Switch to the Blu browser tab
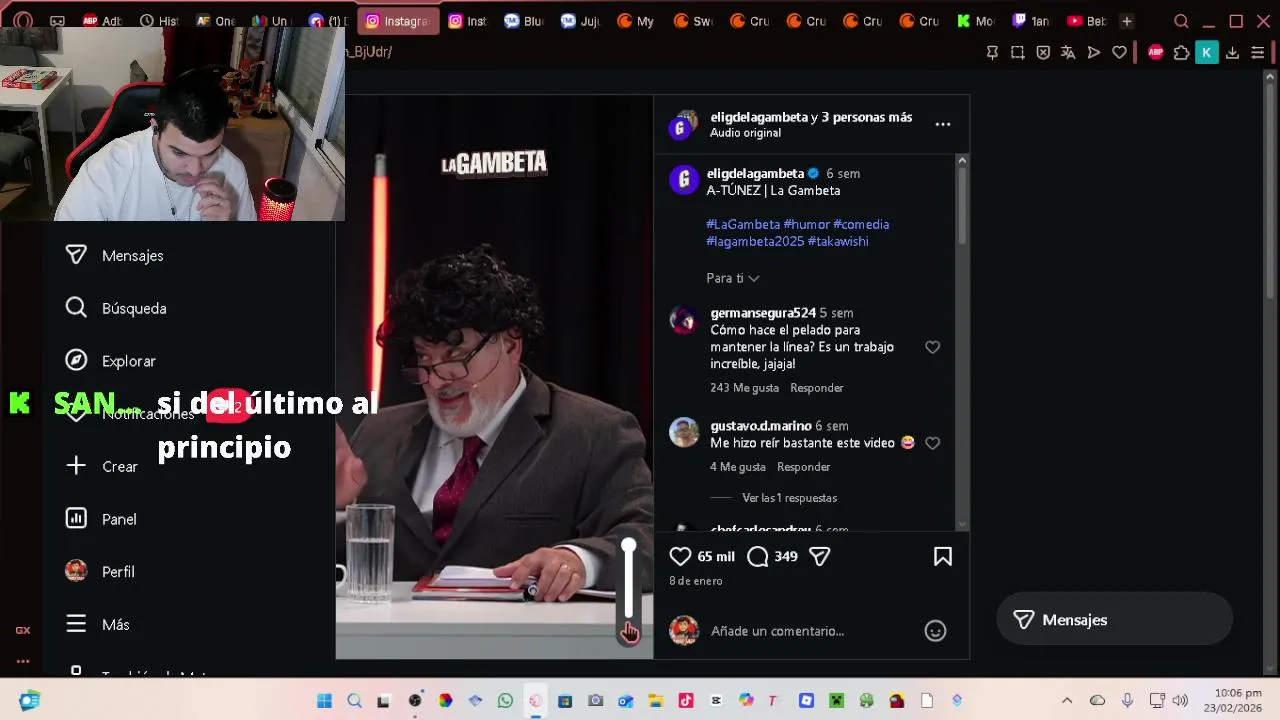 (x=523, y=21)
